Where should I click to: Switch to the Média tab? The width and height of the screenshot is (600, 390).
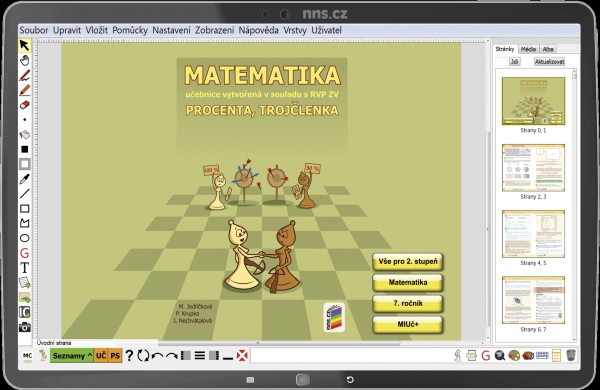[x=528, y=49]
